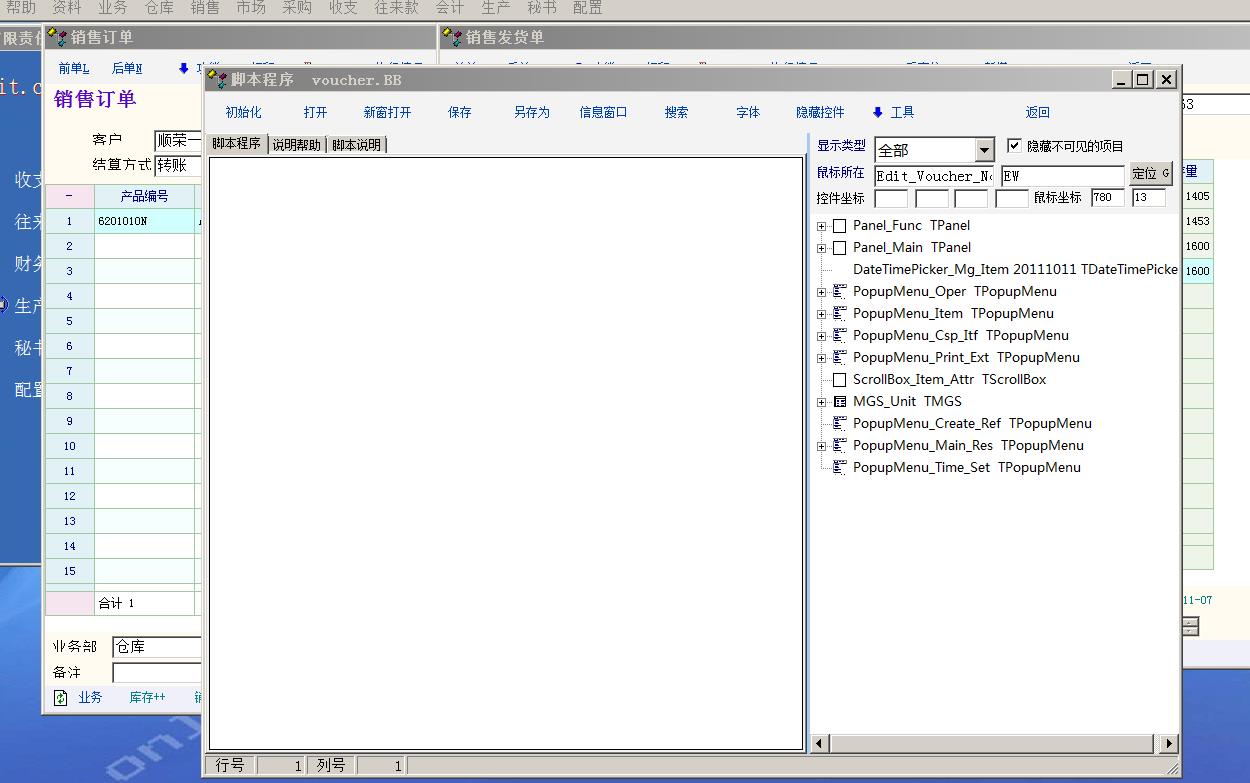Click the PopupMenu_Time_Set node icon
Viewport: 1250px width, 783px height.
point(840,468)
